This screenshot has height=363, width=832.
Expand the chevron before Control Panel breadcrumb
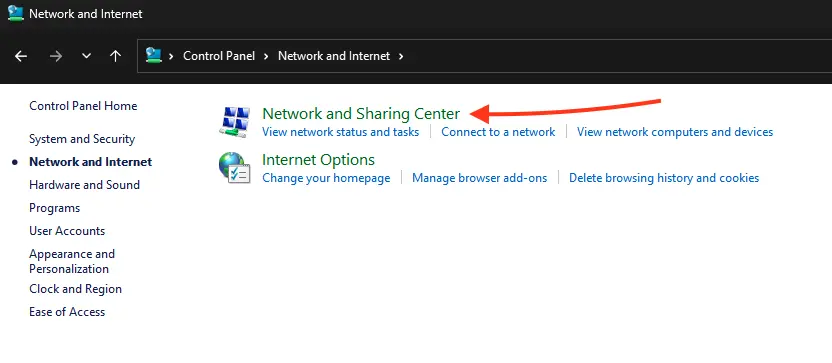(x=171, y=56)
